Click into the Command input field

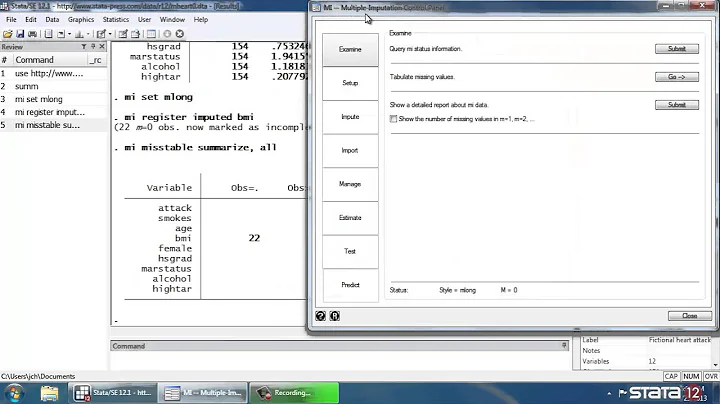[x=340, y=360]
